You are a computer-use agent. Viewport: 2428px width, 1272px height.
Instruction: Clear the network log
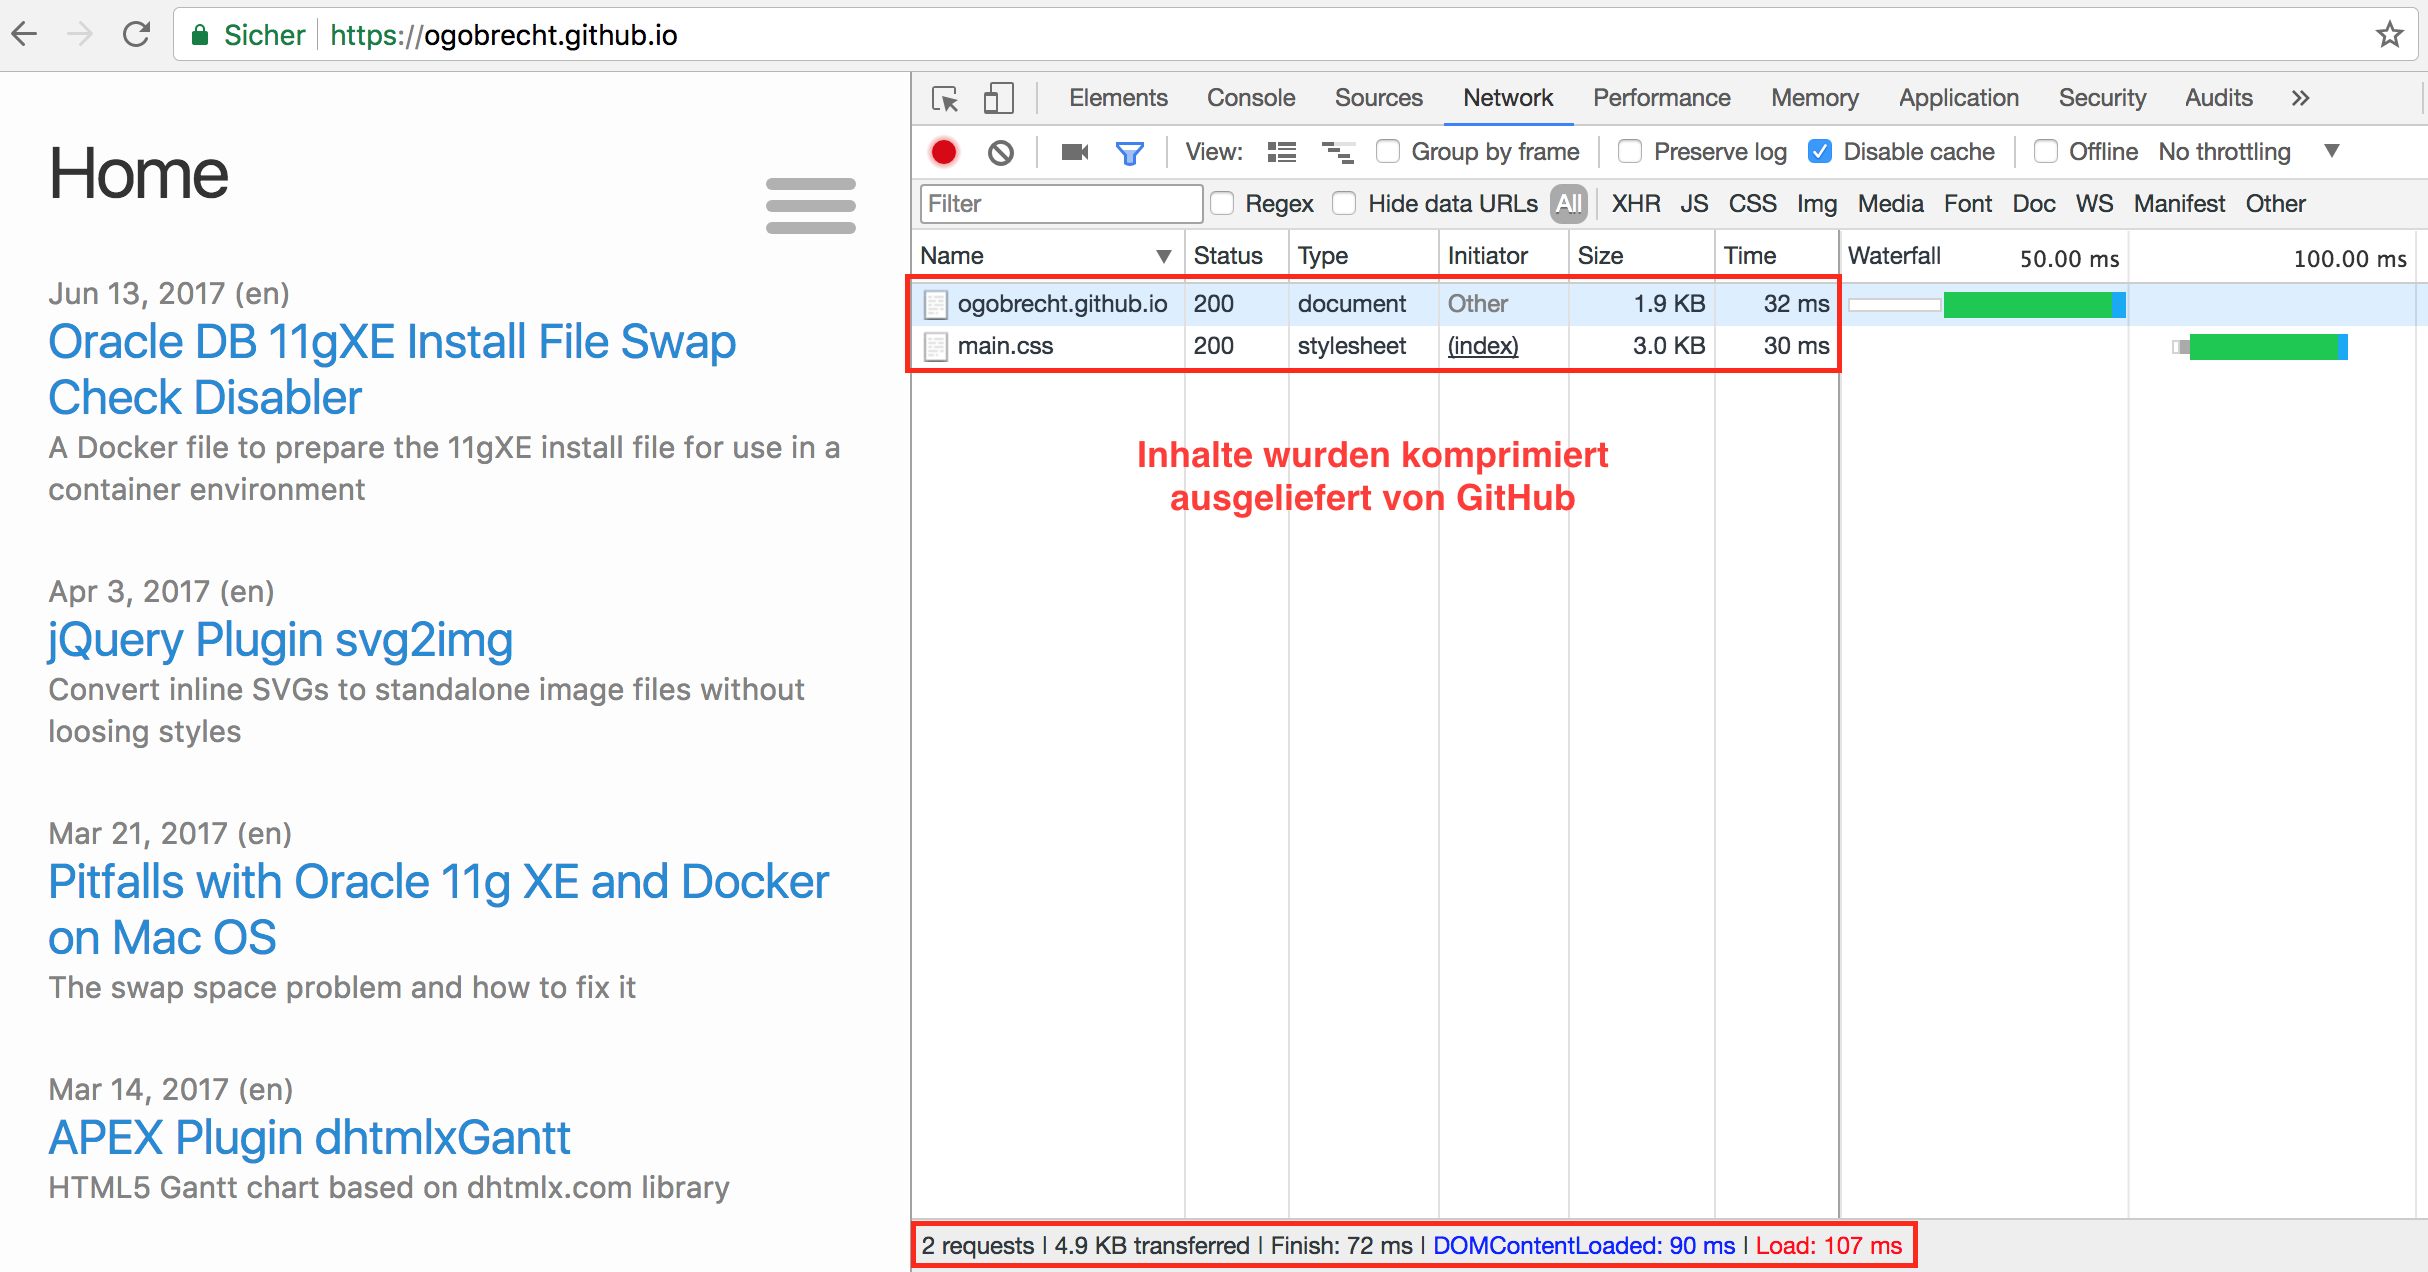pyautogui.click(x=1001, y=152)
